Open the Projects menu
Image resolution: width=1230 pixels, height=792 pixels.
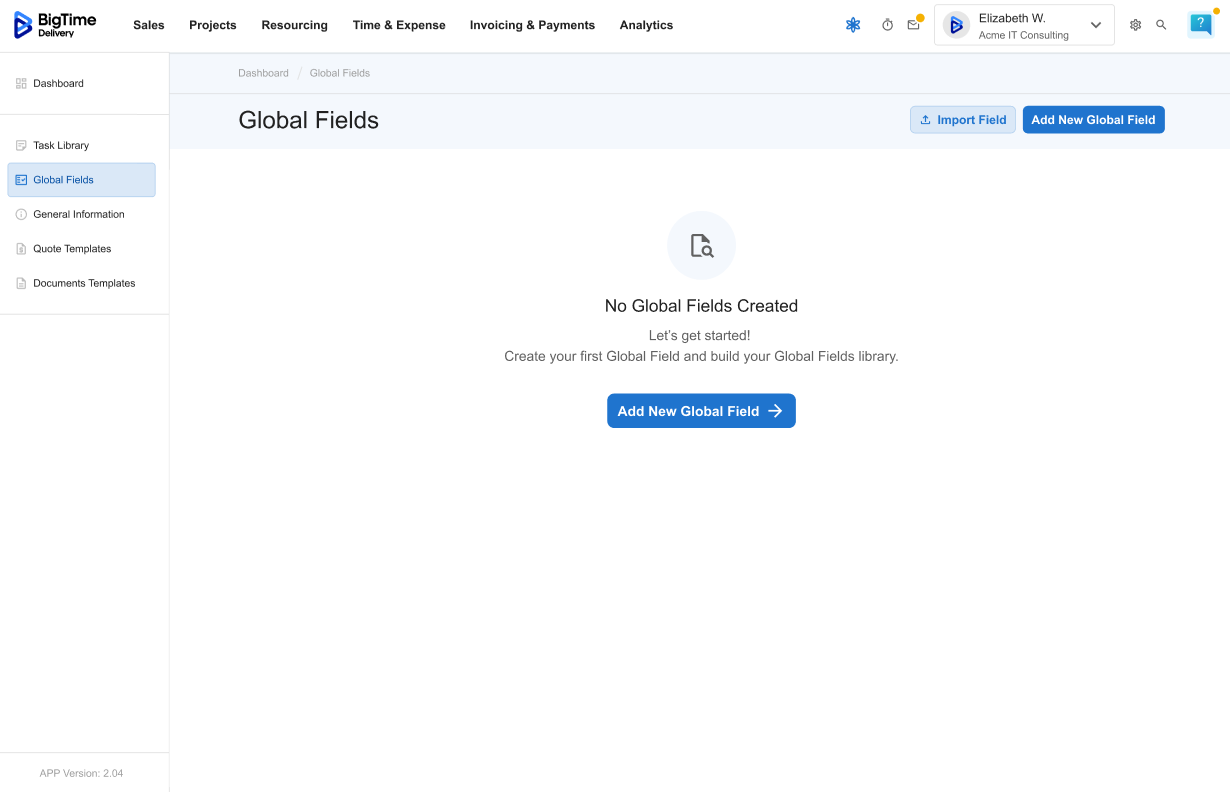click(x=213, y=25)
